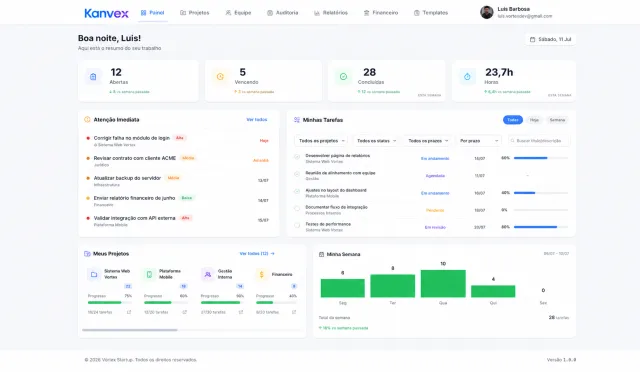
Task: Click the Meus Projetos header icon
Action: 87,254
